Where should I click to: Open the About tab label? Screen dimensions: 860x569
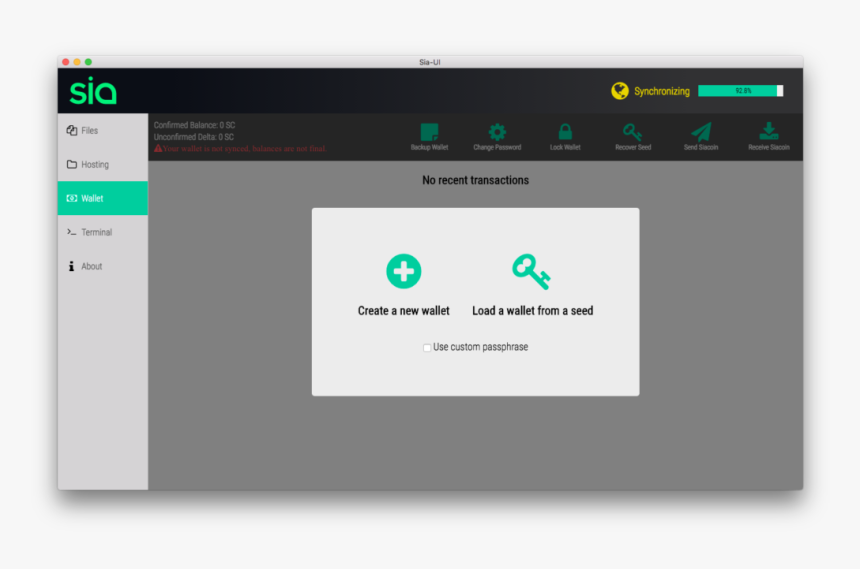pos(92,266)
